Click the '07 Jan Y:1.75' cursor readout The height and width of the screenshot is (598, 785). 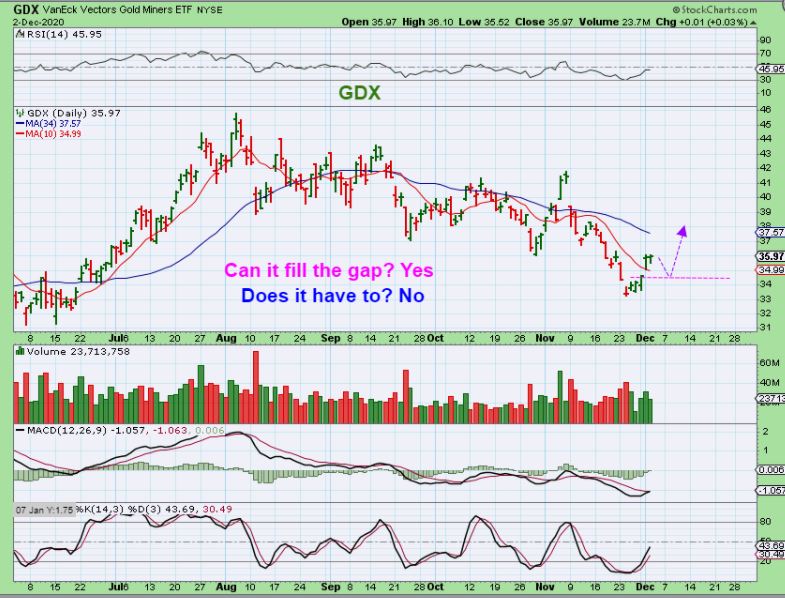[44, 510]
